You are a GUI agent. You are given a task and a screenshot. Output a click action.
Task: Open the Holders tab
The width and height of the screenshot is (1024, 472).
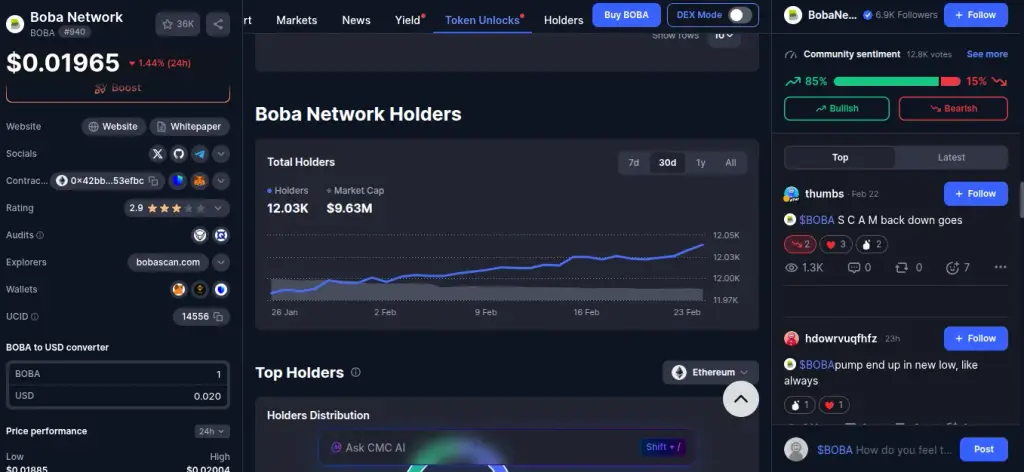(x=563, y=20)
